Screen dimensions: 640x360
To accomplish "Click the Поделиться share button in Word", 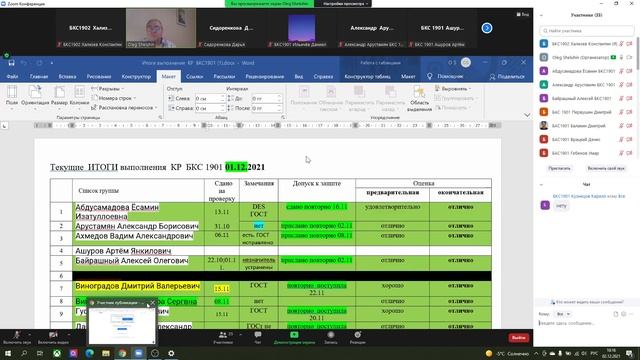I will click(x=507, y=76).
